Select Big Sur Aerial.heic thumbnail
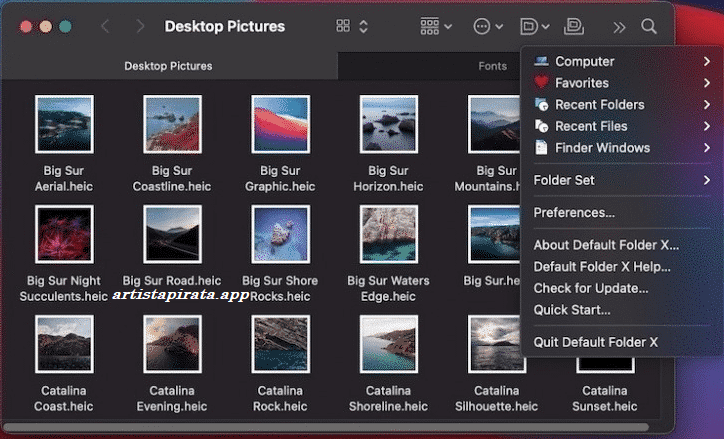Screen dimensions: 724x439 coord(64,124)
